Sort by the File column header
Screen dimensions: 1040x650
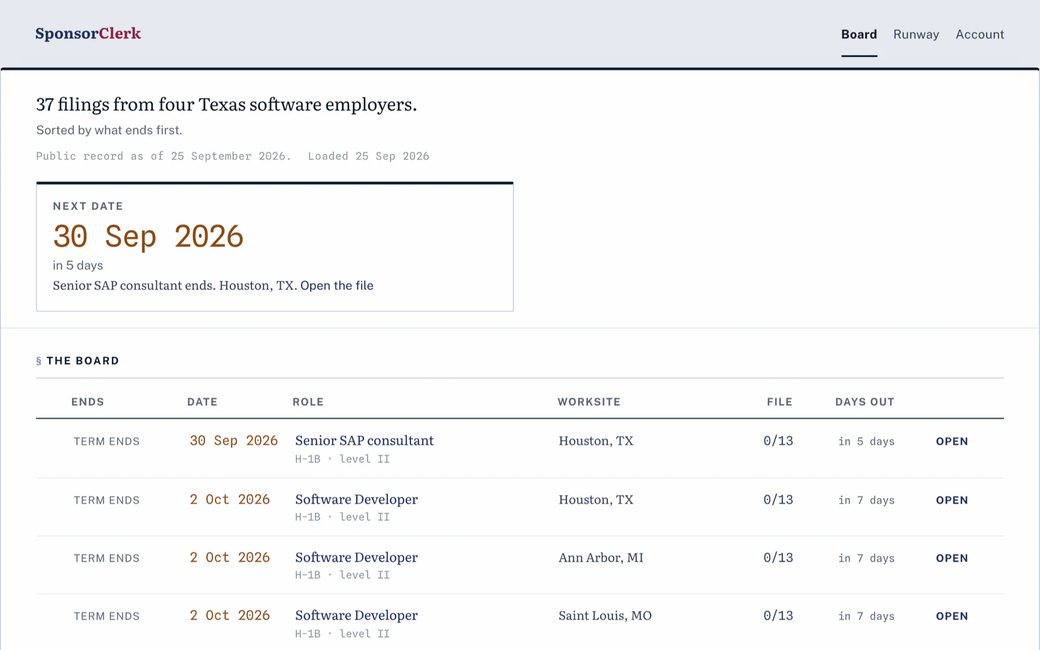pyautogui.click(x=779, y=402)
